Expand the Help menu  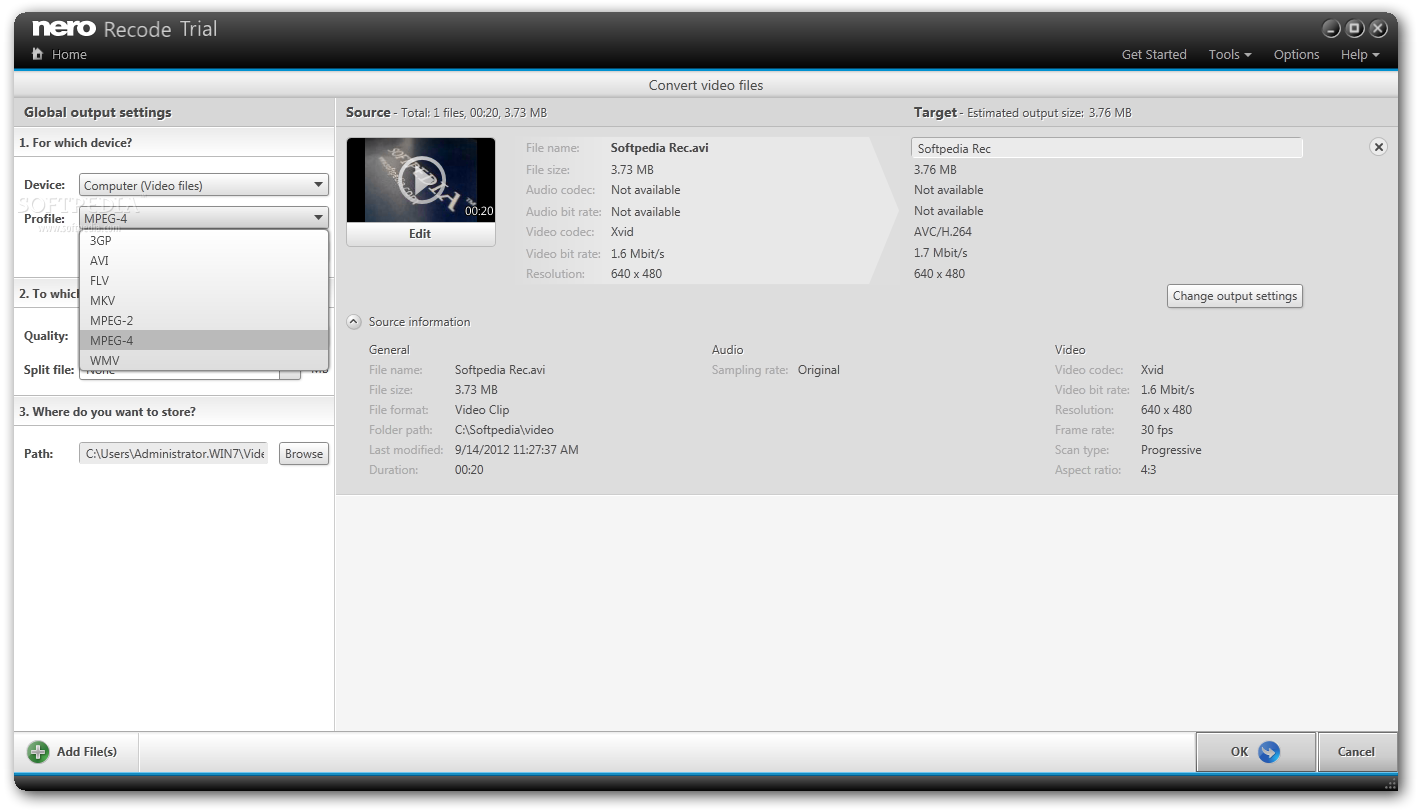point(1360,55)
